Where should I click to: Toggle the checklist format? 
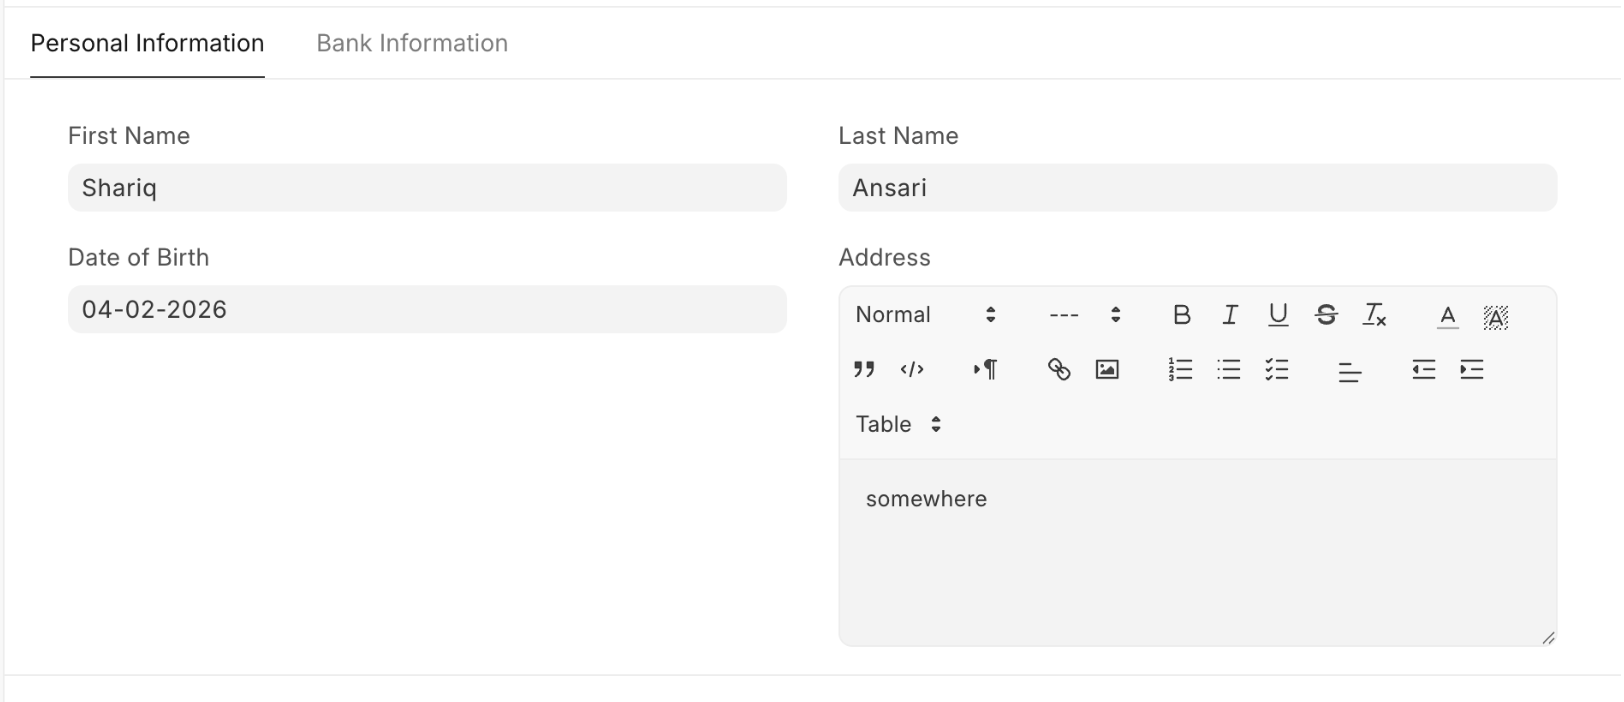(x=1277, y=370)
